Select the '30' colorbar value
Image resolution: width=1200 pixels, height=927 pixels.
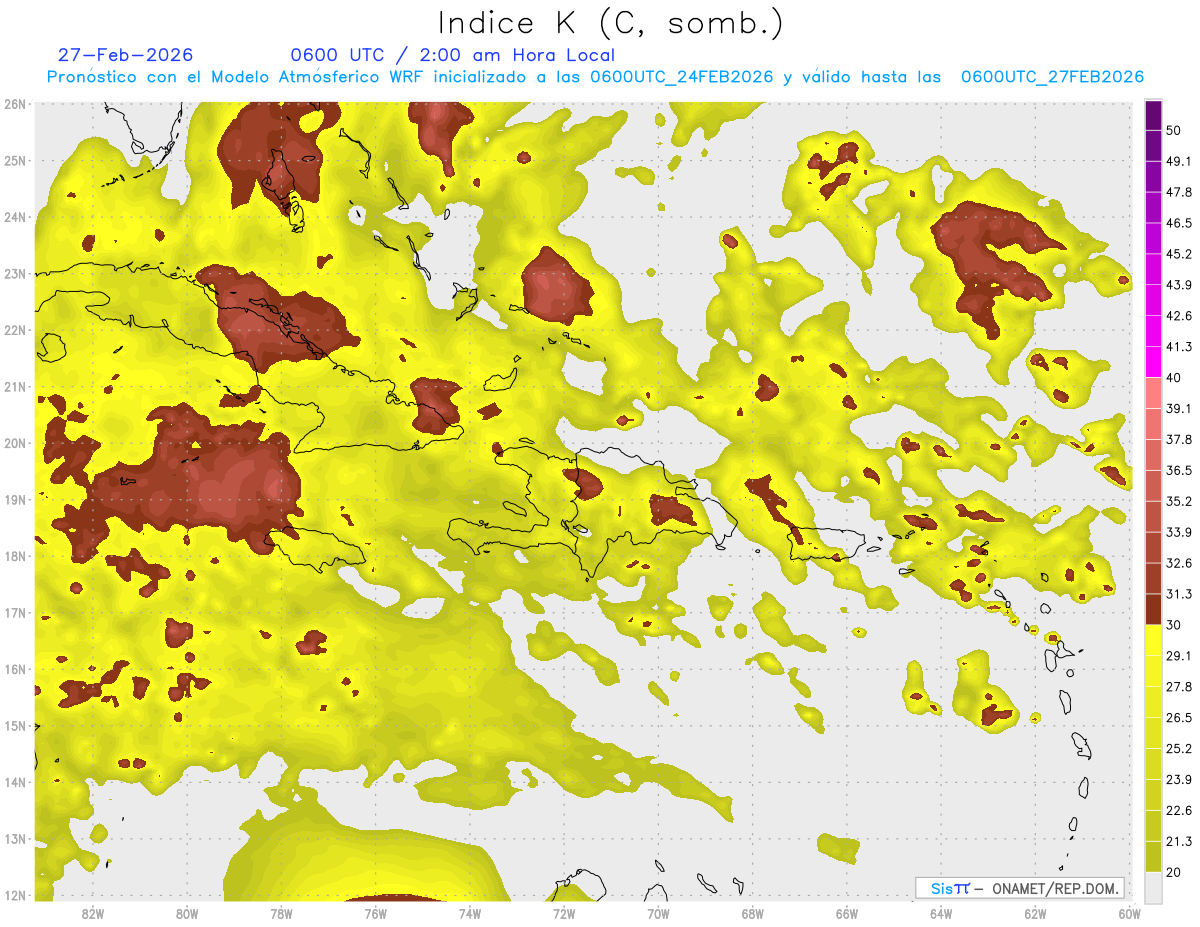point(1173,625)
